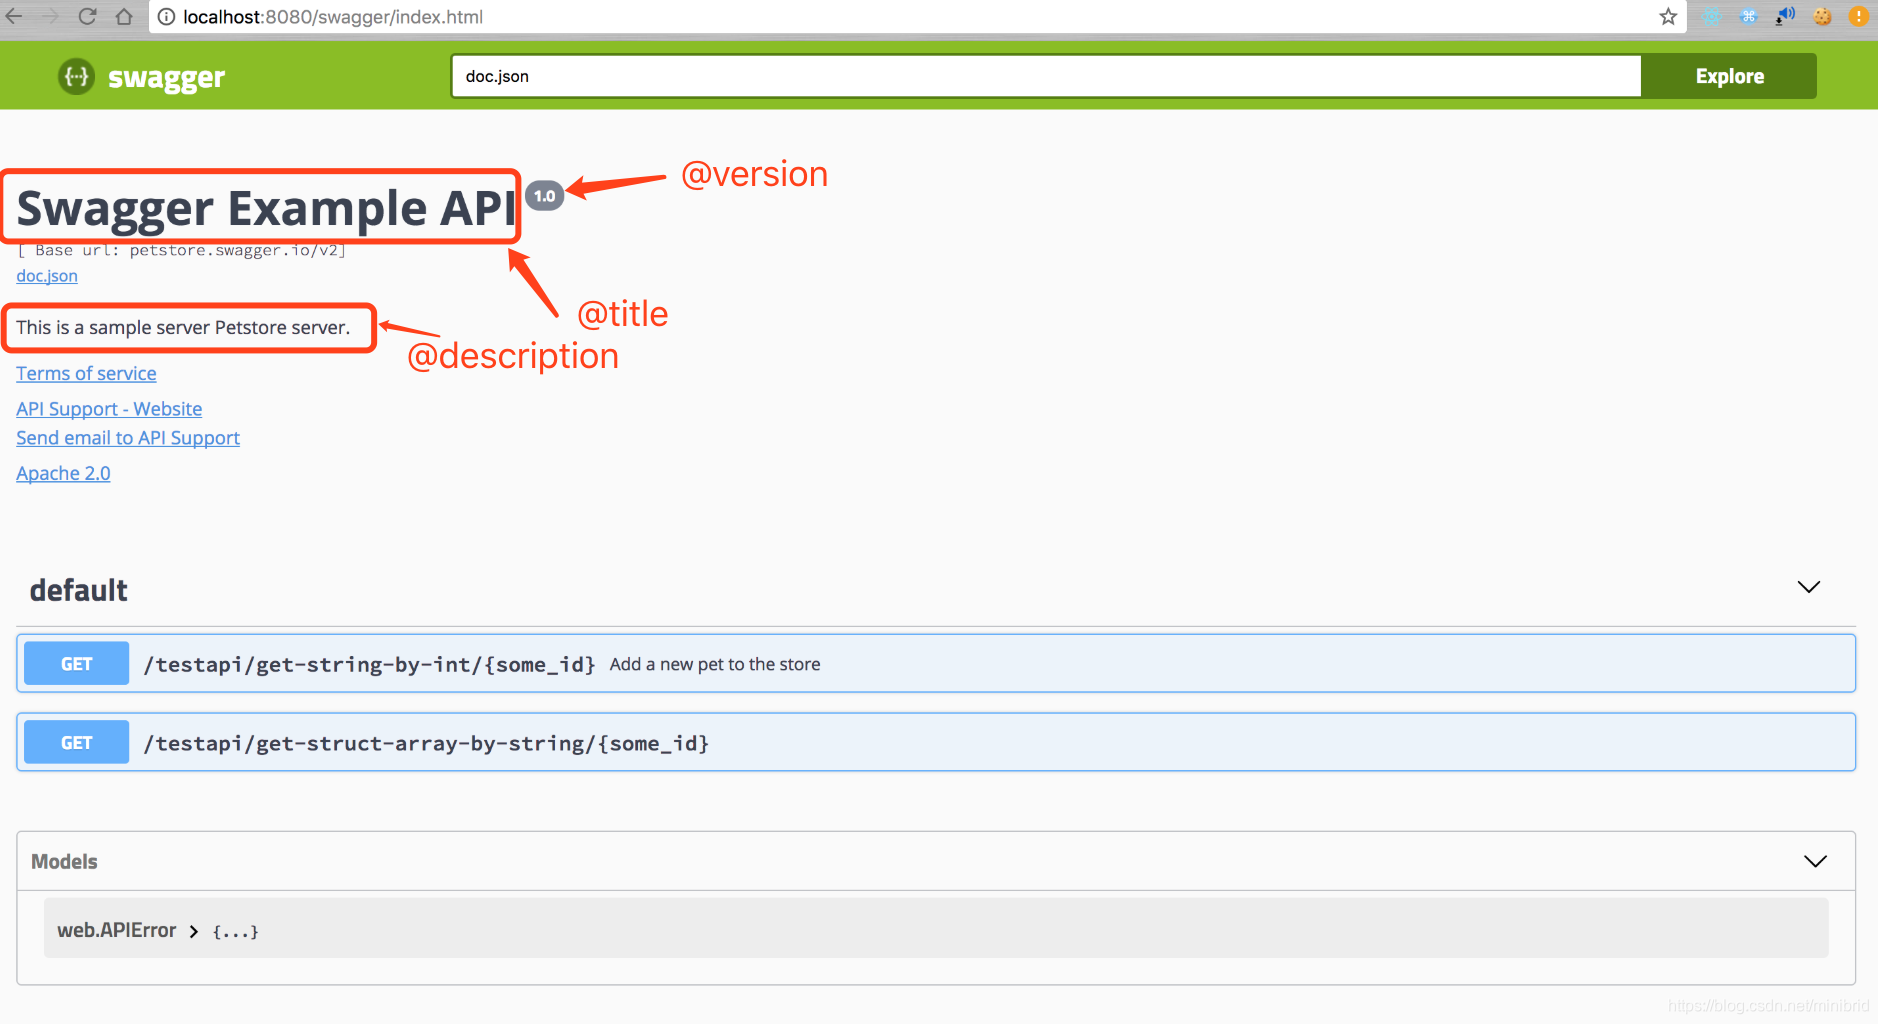The image size is (1878, 1024).
Task: Click the 1.0 version badge
Action: pos(544,196)
